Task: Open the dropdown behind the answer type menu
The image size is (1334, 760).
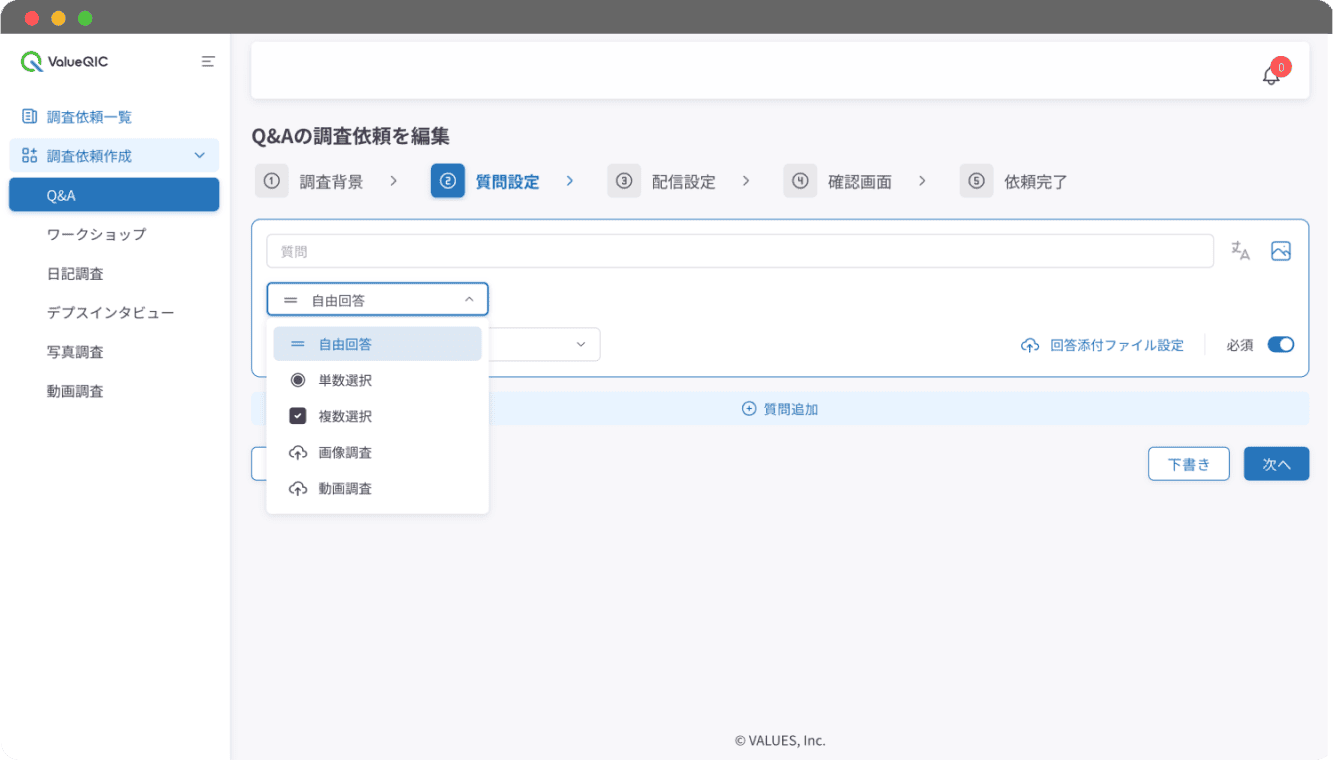Action: click(580, 345)
